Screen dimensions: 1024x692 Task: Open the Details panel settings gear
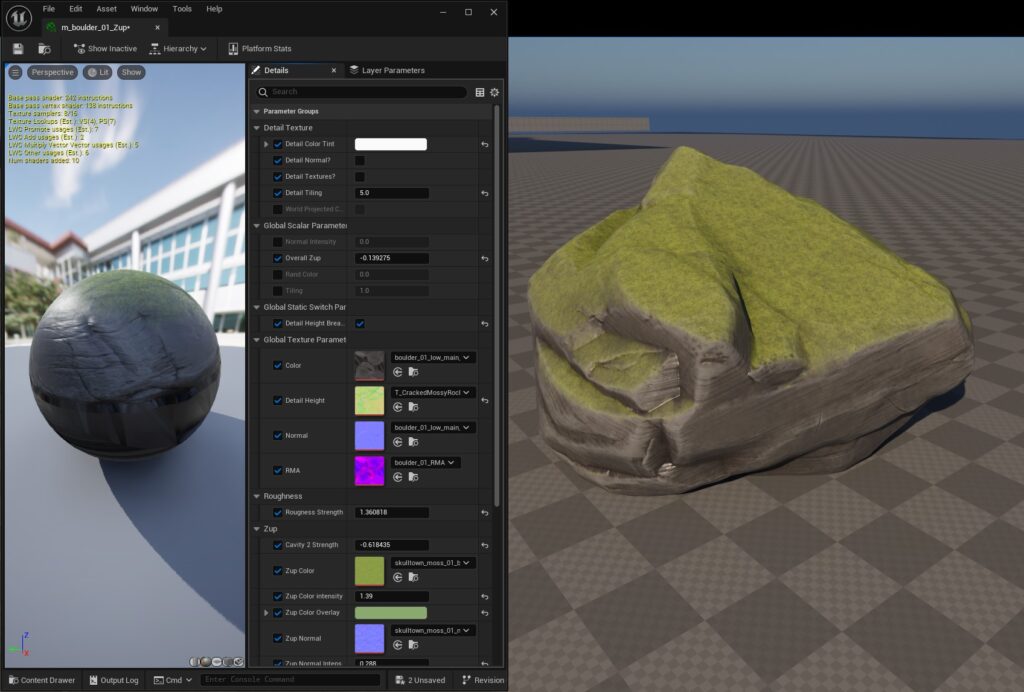[x=495, y=91]
